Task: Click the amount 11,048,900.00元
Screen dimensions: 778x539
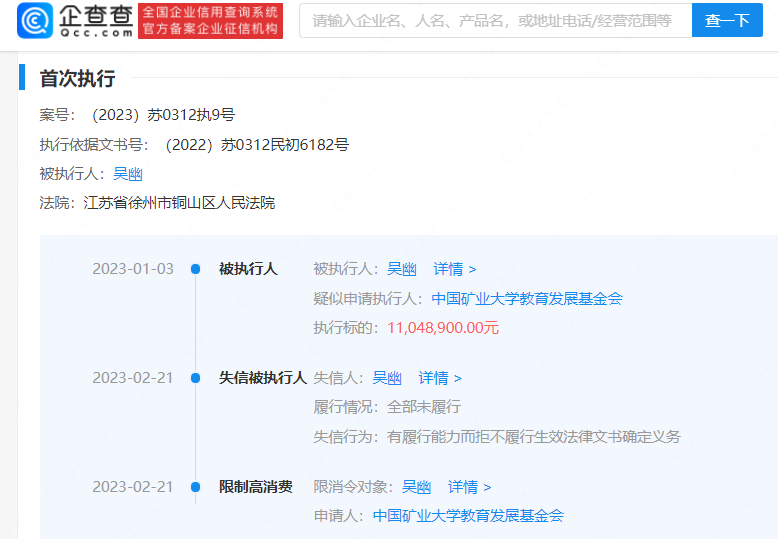Action: point(443,328)
